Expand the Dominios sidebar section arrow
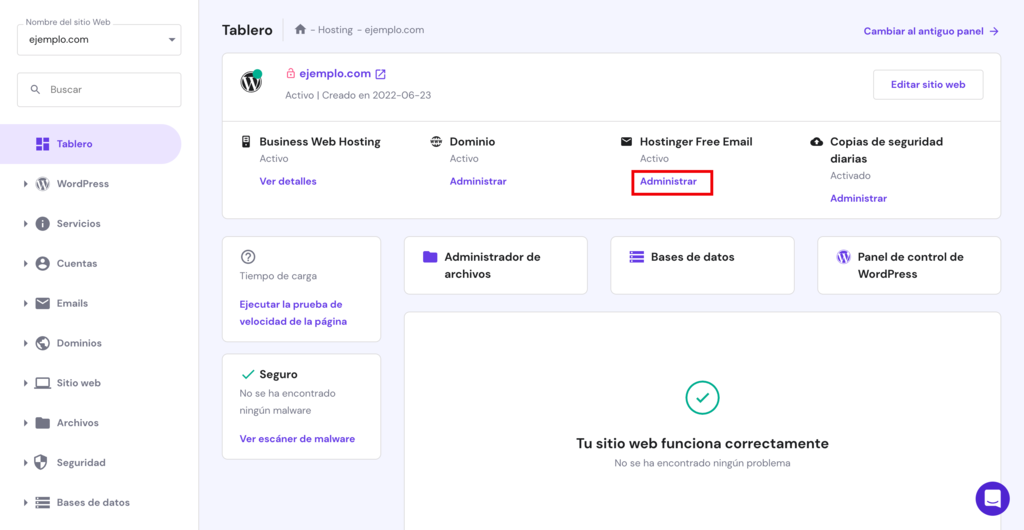 25,343
